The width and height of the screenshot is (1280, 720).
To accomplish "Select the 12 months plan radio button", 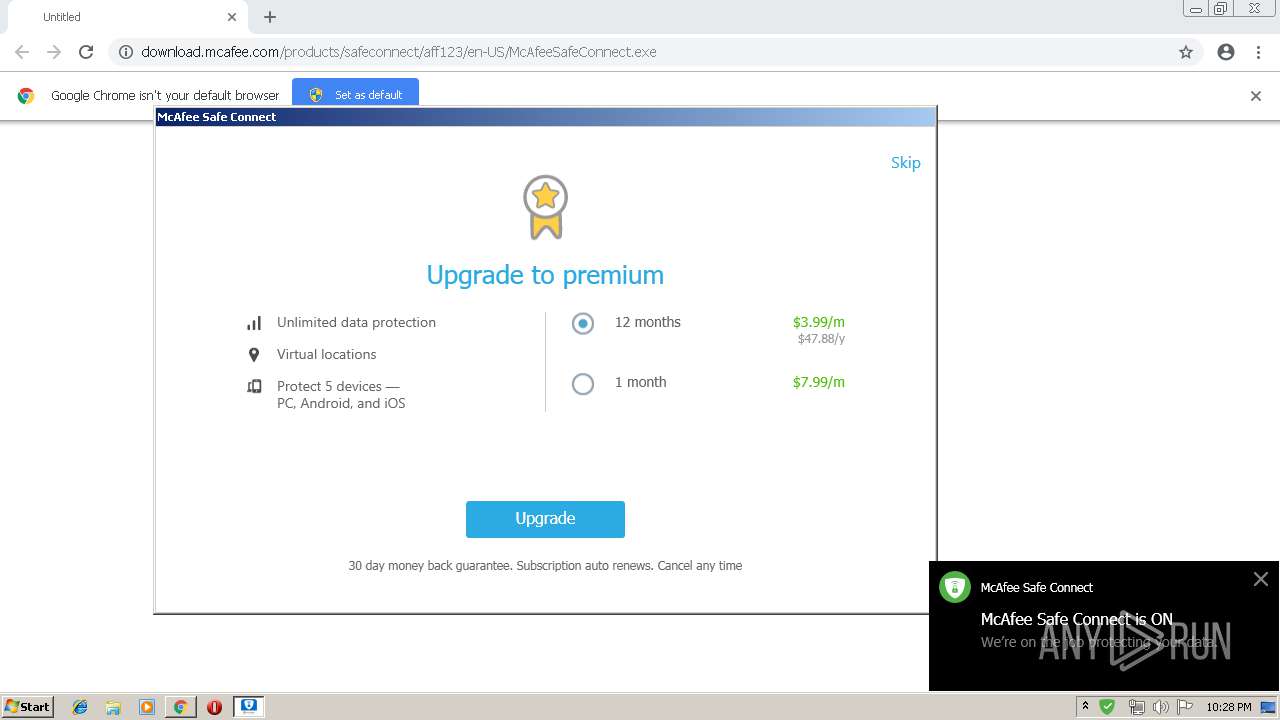I will click(x=583, y=323).
